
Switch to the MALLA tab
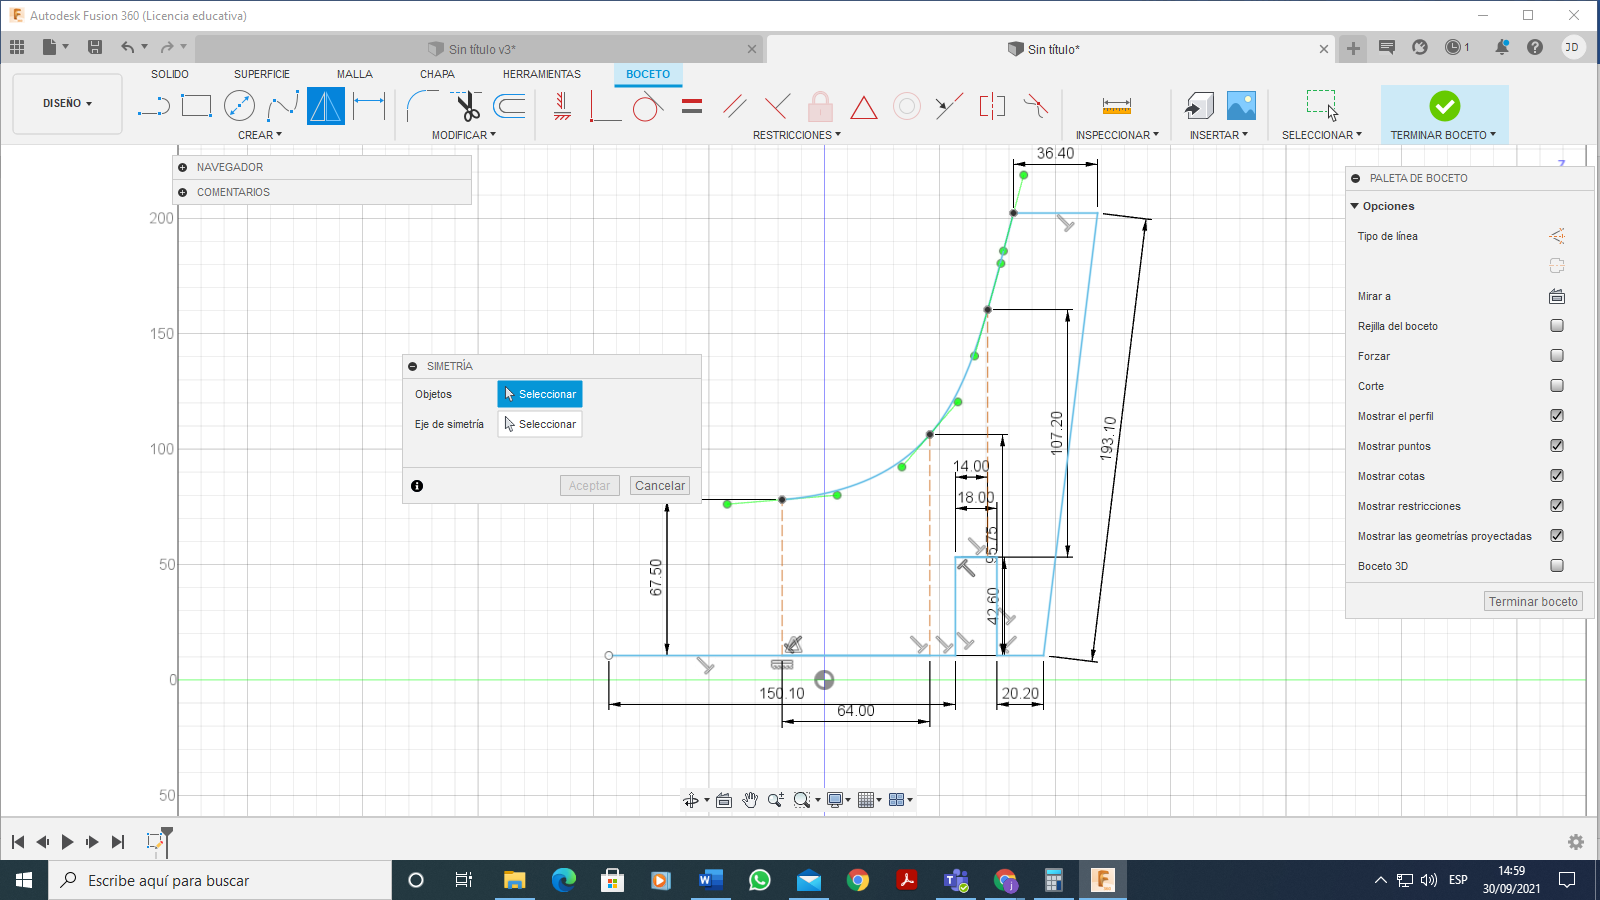tap(355, 74)
